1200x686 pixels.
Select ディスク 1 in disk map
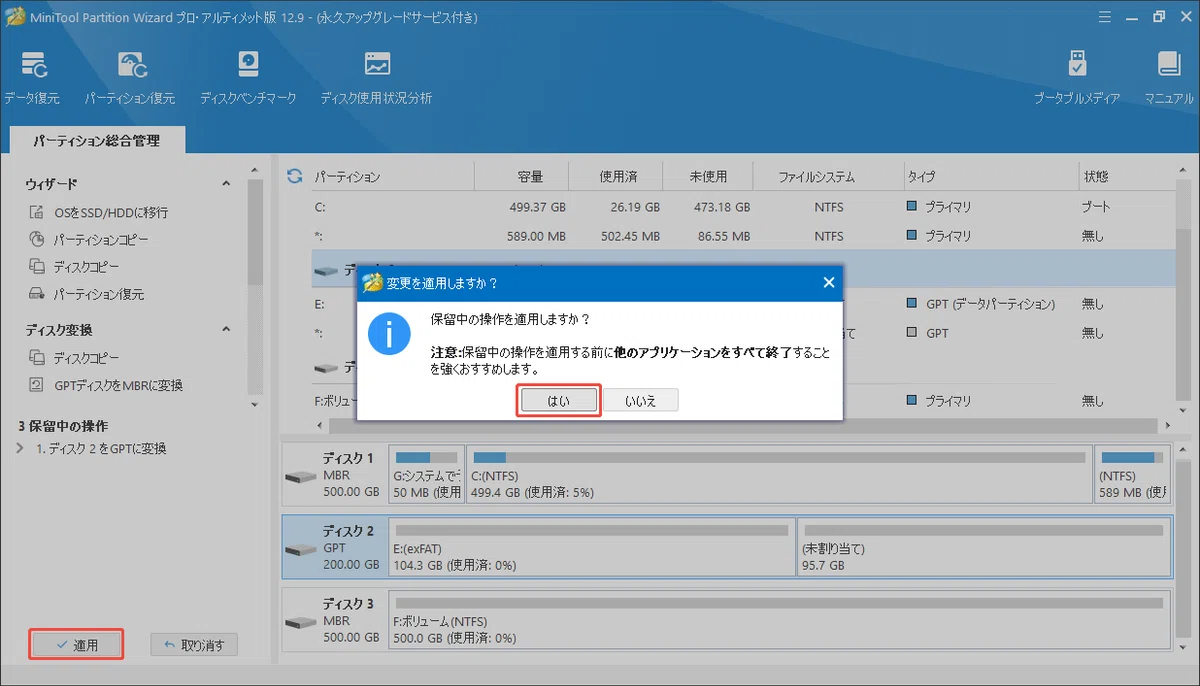click(x=334, y=475)
